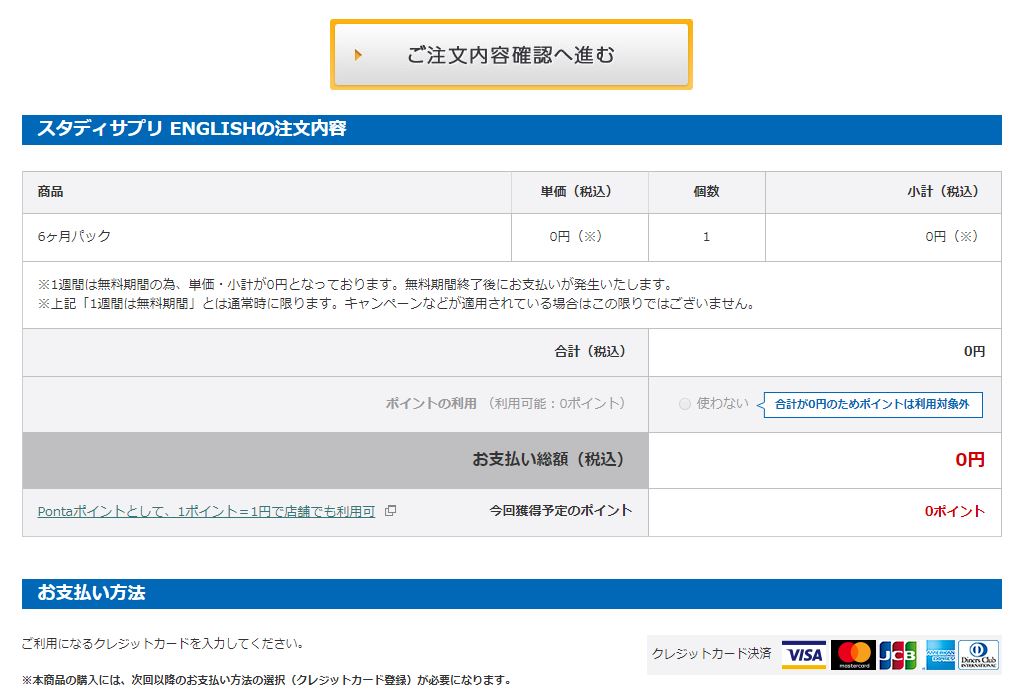Click the red 0ポイント earned value

[x=954, y=511]
